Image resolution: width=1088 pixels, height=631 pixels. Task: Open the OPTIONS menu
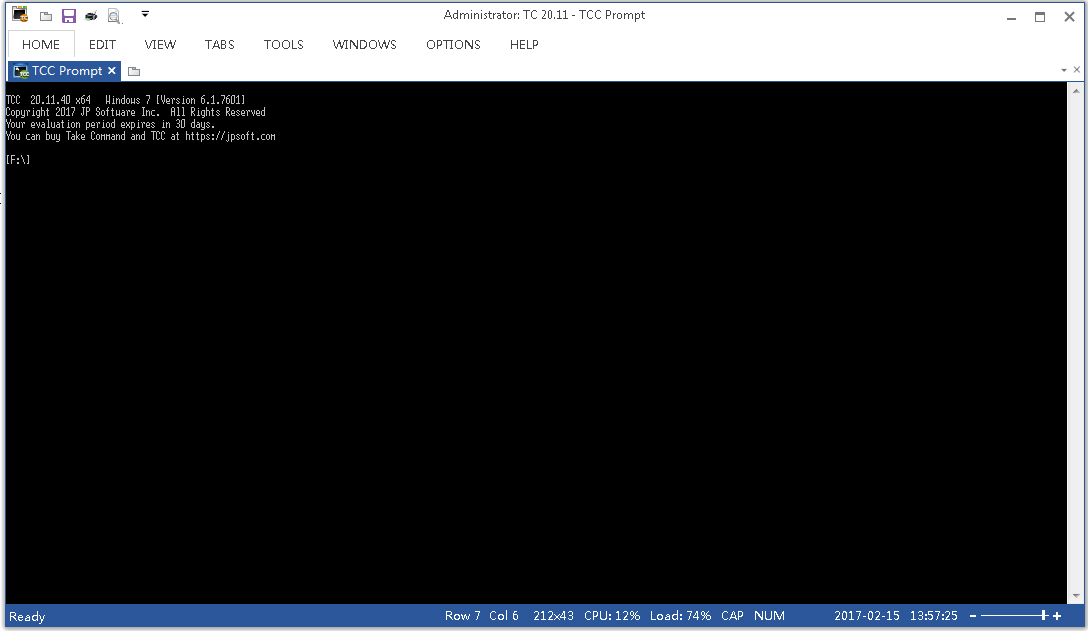[452, 44]
